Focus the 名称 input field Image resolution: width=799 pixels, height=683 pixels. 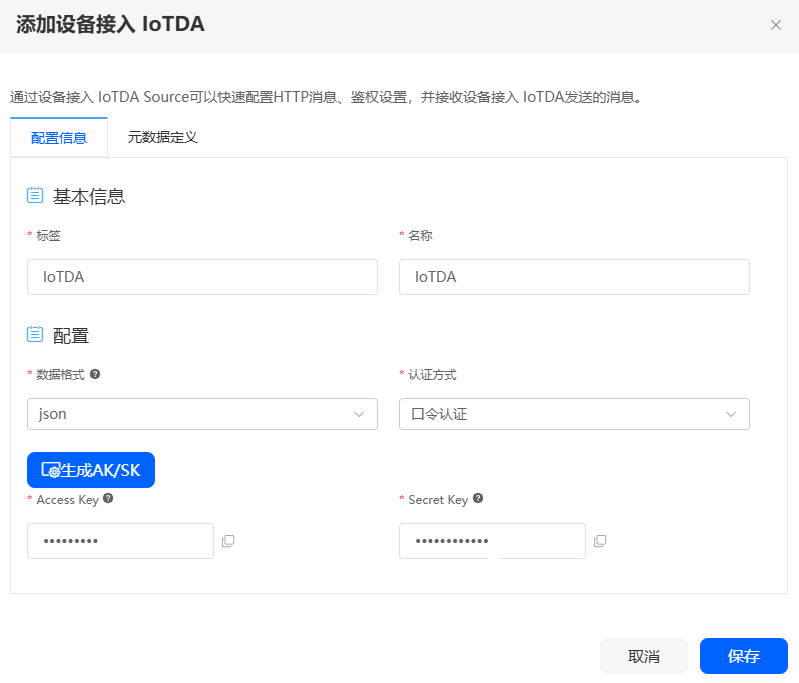click(x=574, y=277)
